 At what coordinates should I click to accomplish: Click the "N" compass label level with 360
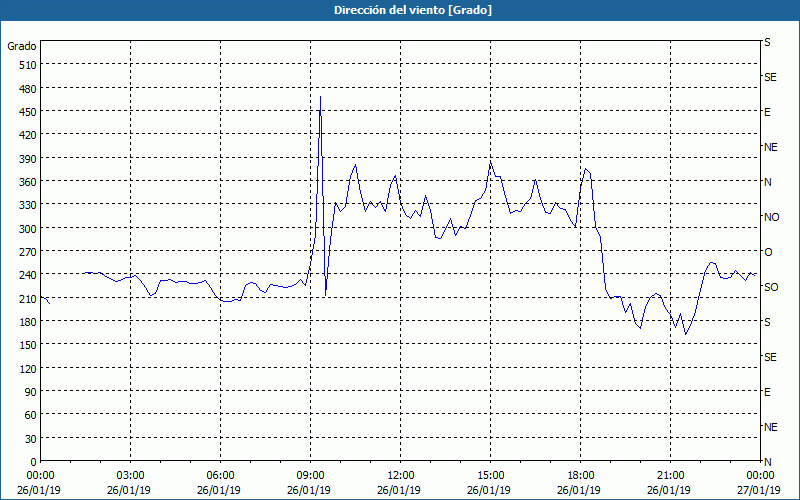[x=767, y=182]
